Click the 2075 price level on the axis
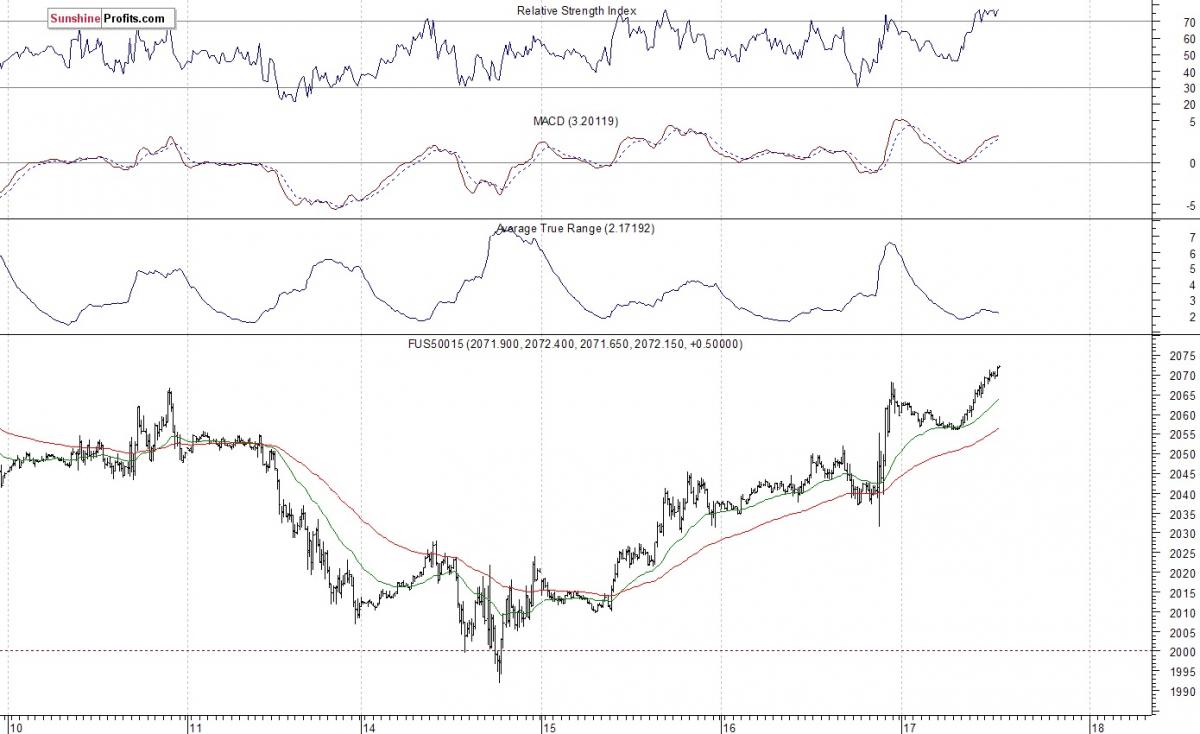This screenshot has width=1200, height=734. click(1181, 356)
